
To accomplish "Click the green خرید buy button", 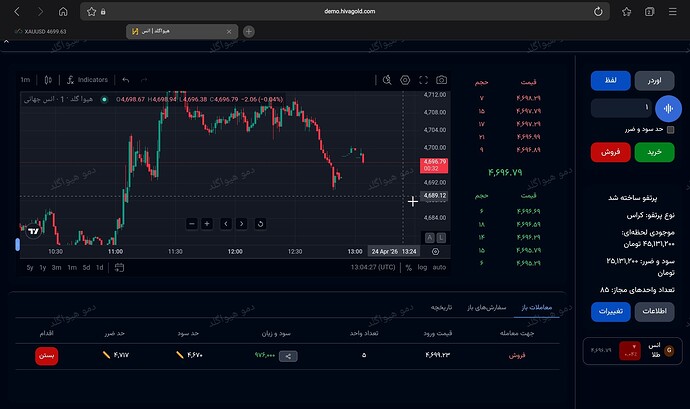I will (x=654, y=152).
